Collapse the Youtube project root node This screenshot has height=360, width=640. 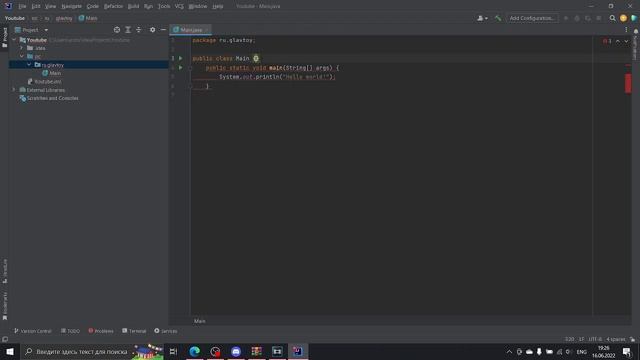pyautogui.click(x=14, y=40)
